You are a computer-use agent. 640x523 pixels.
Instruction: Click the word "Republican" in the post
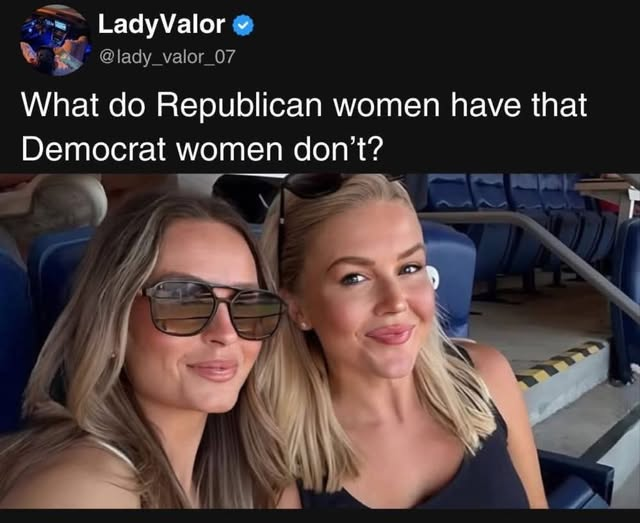click(x=239, y=106)
